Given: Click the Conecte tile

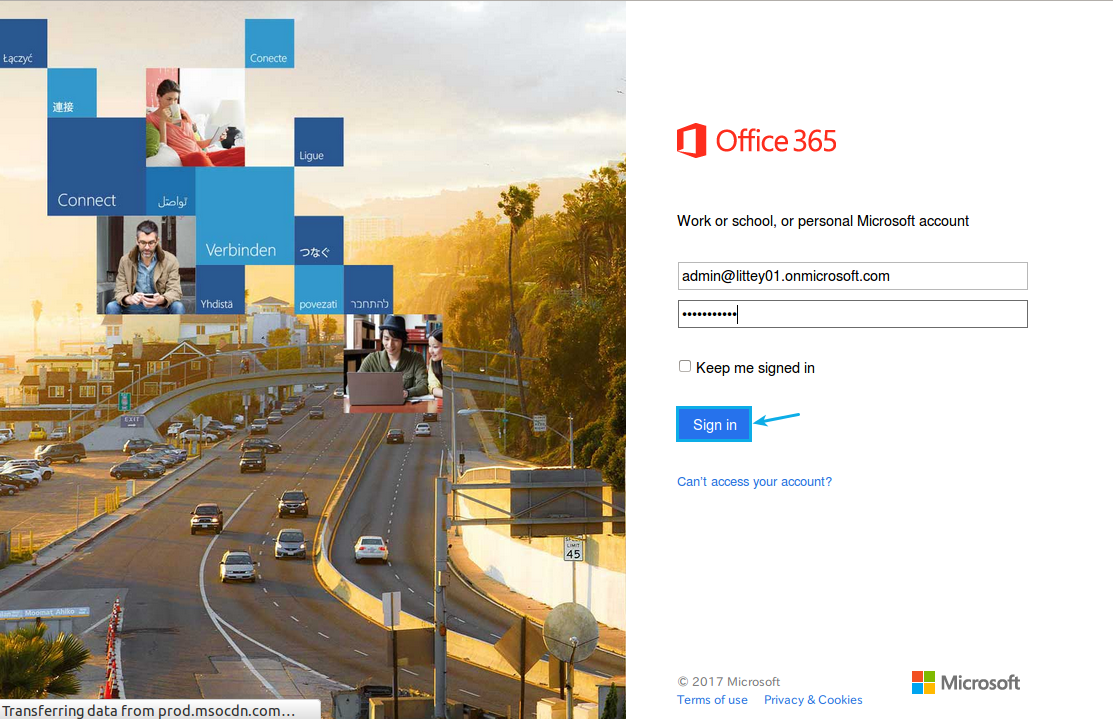Looking at the screenshot, I should tap(270, 43).
